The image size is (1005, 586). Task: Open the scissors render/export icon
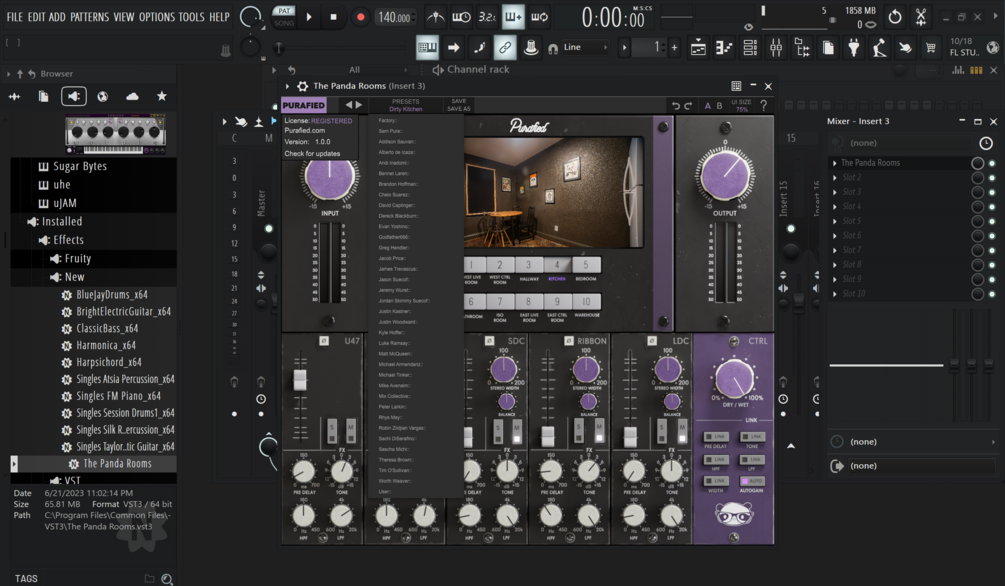(x=921, y=17)
